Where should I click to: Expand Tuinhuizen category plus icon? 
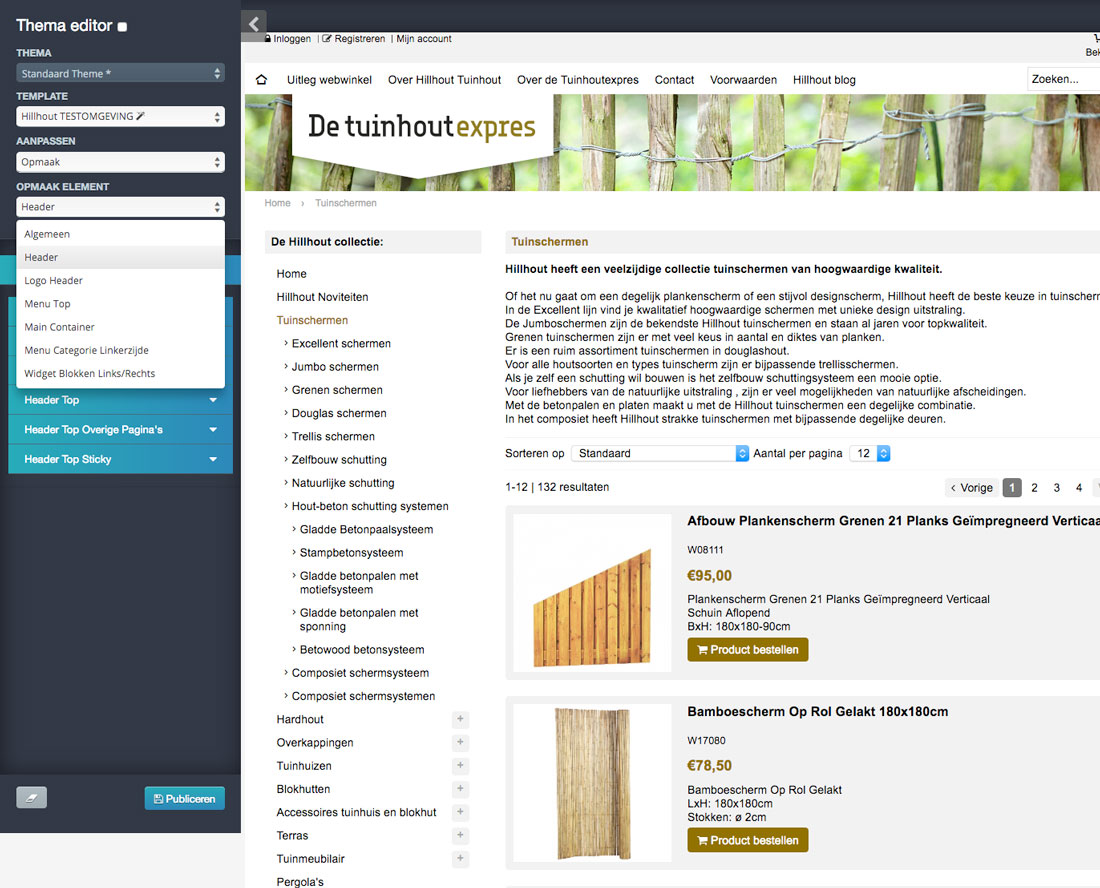point(460,765)
